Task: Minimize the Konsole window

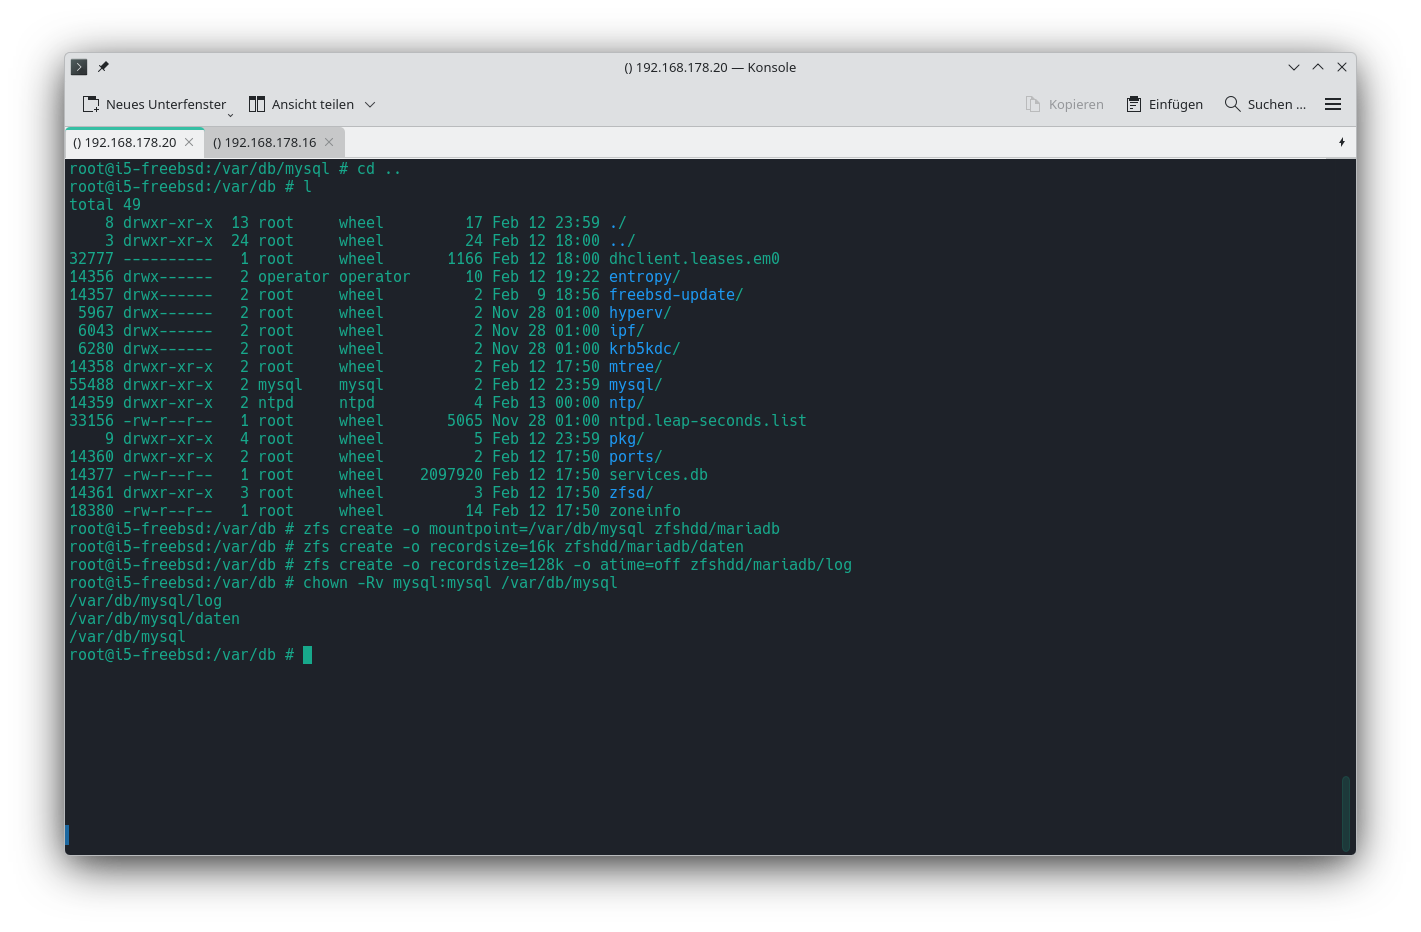Action: pyautogui.click(x=1293, y=67)
